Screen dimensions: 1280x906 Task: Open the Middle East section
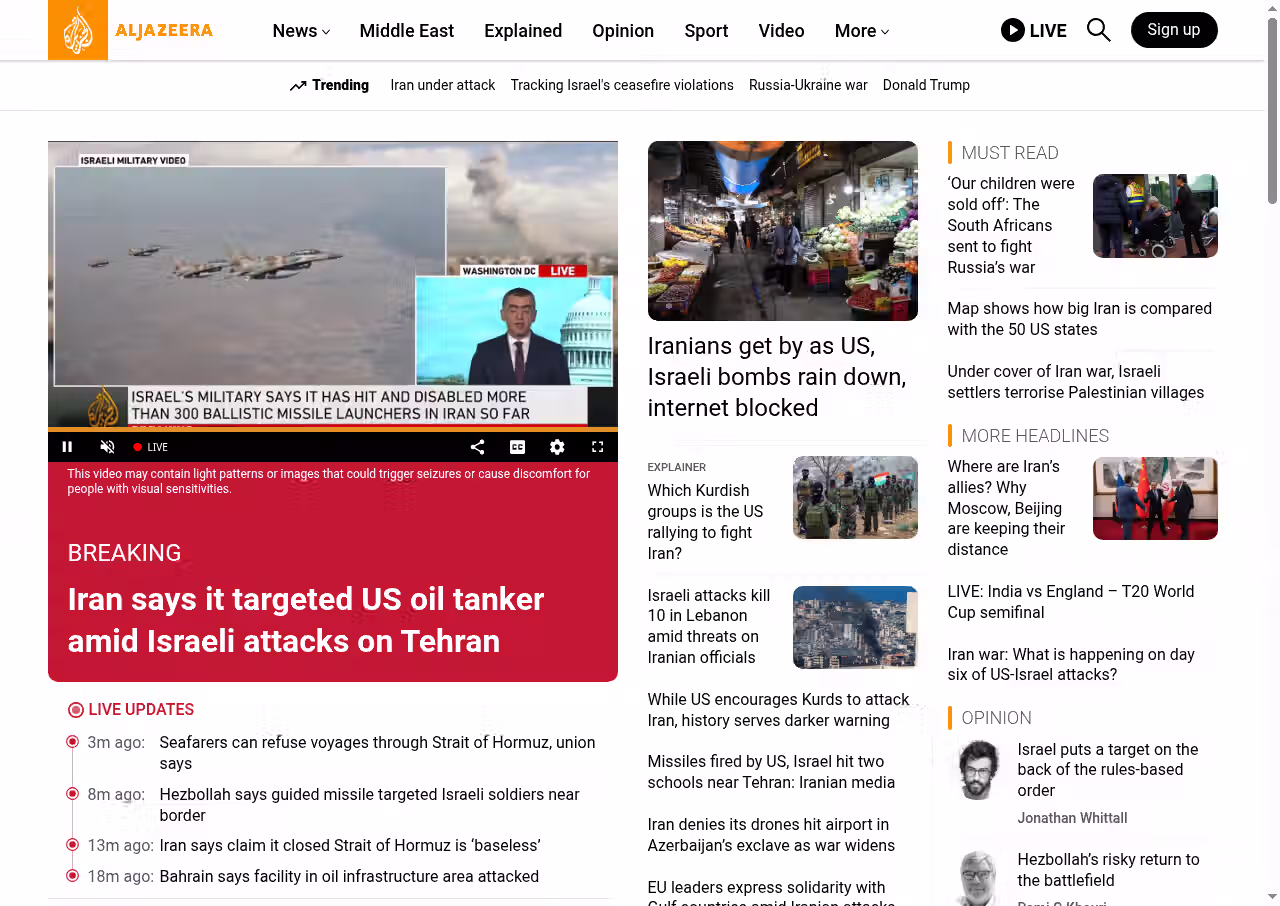[406, 31]
